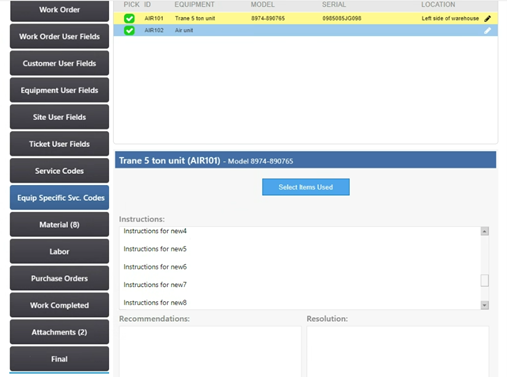View Attachments (2)
Viewport: 507px width, 377px height.
[59, 332]
